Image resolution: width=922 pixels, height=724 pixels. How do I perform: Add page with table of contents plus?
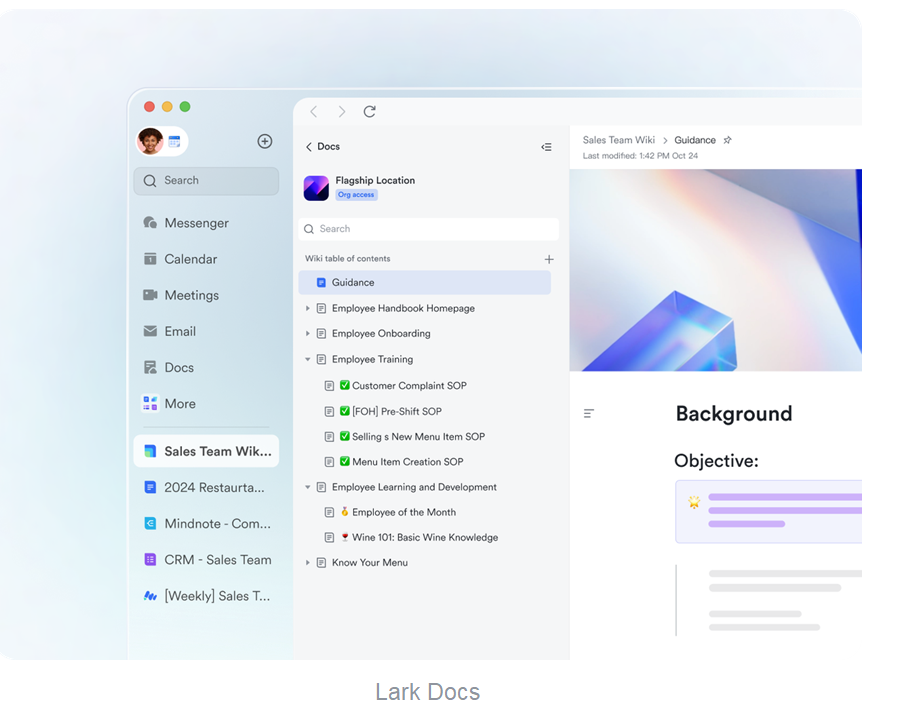click(x=548, y=259)
